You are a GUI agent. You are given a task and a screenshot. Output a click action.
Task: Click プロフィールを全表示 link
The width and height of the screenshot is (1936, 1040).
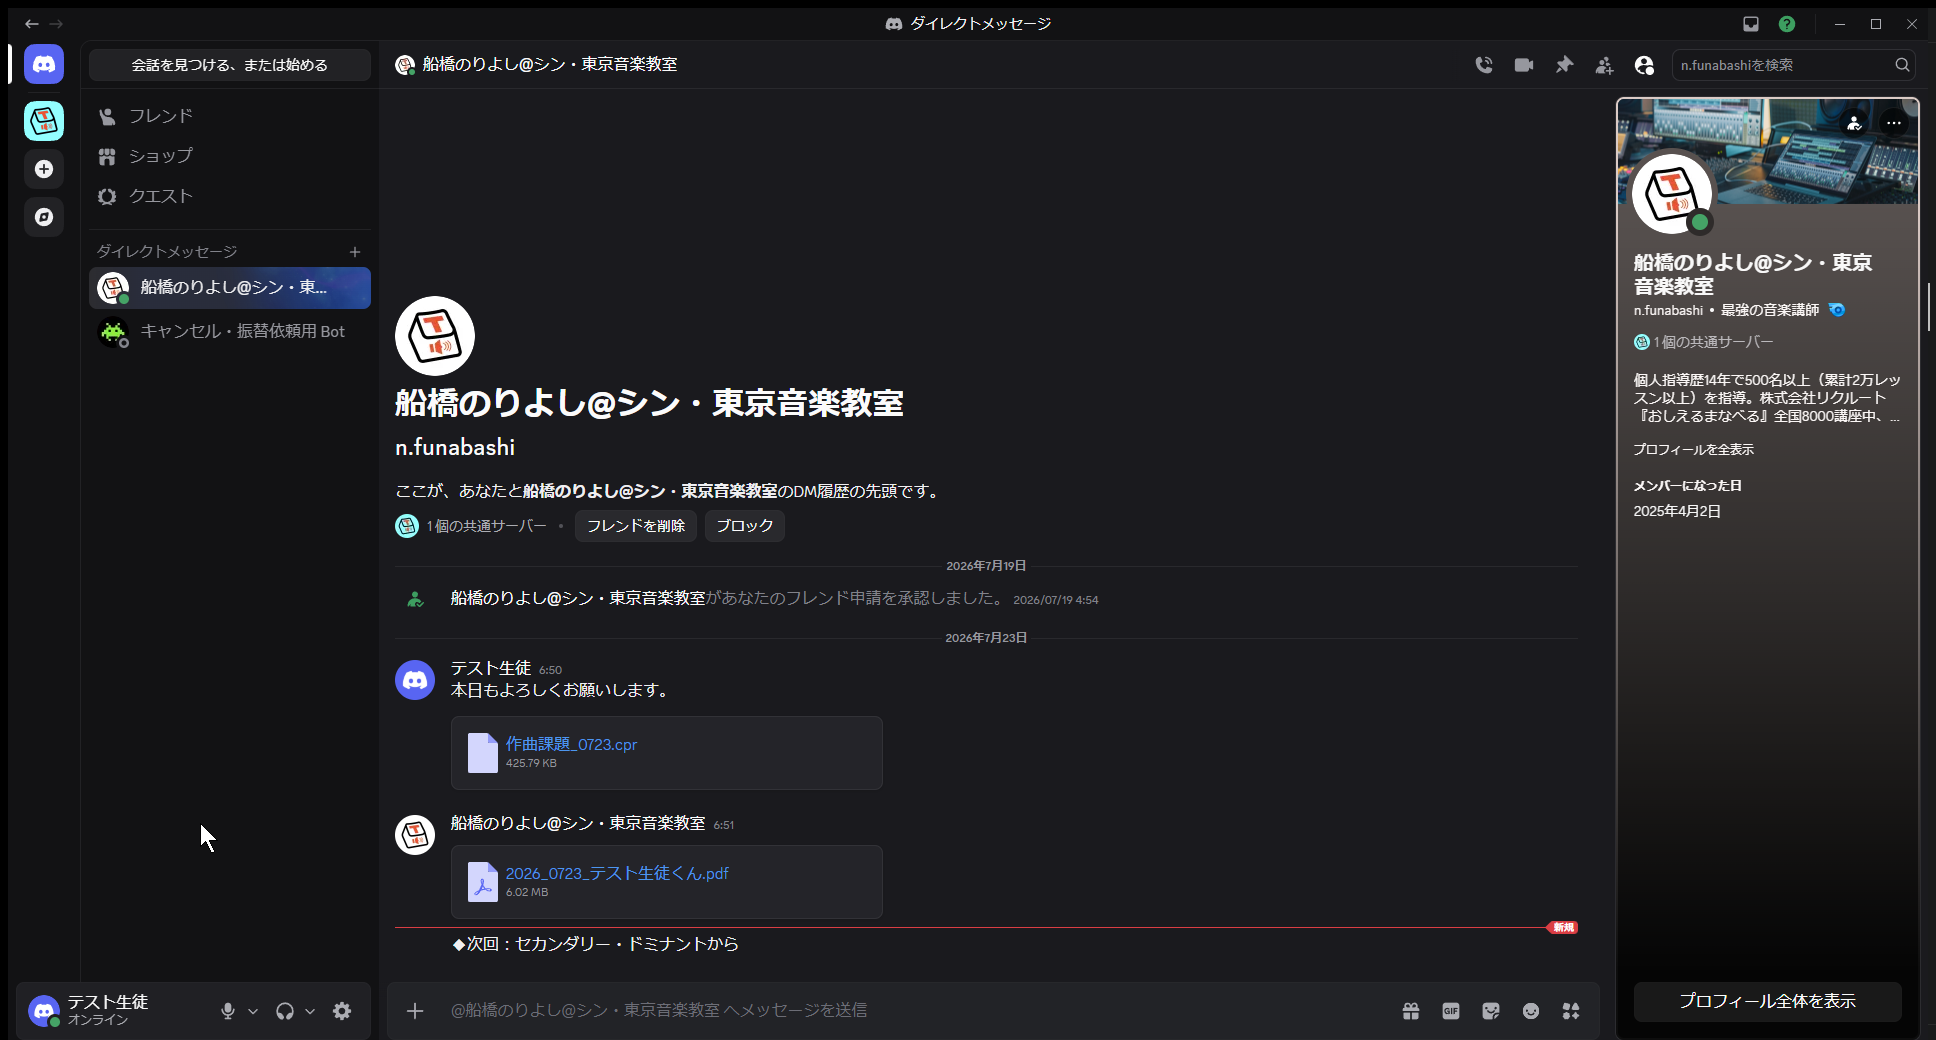click(x=1694, y=450)
